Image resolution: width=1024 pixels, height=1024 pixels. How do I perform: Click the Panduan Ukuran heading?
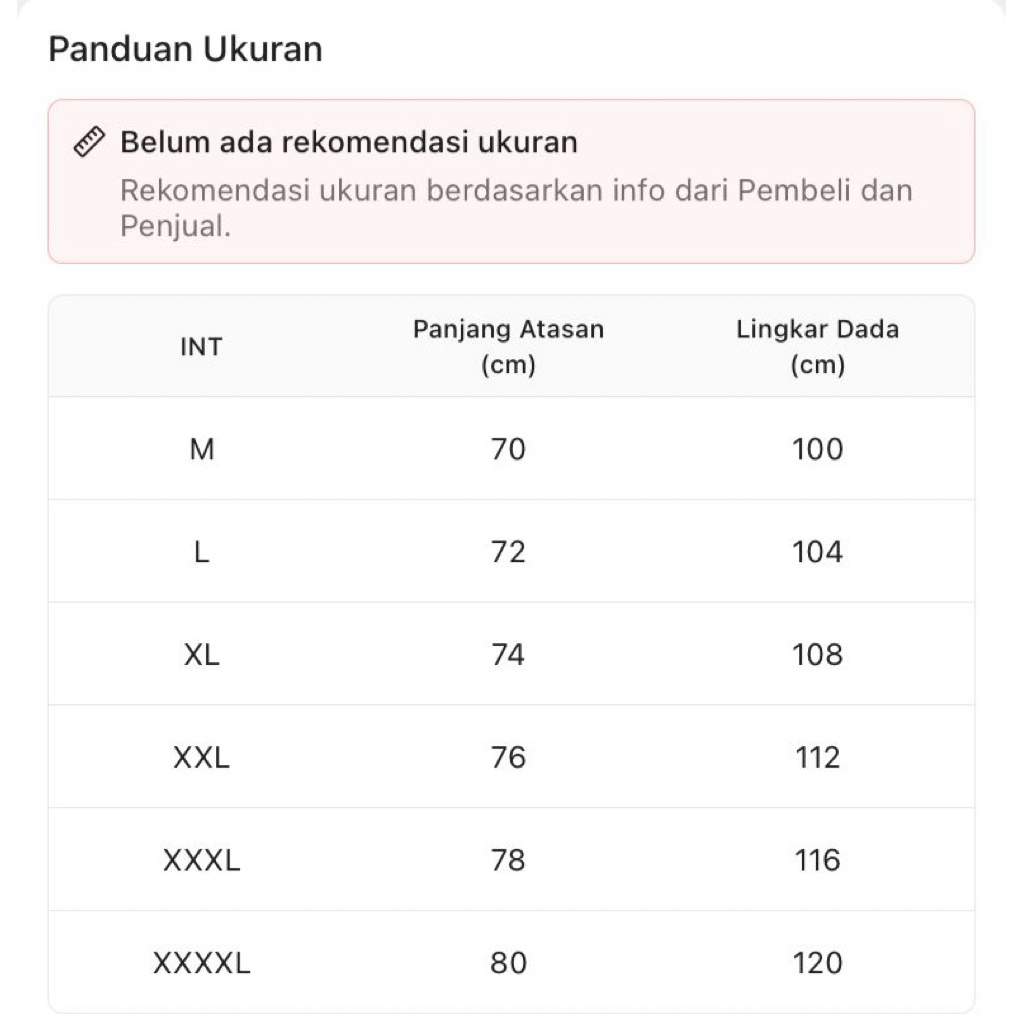[185, 50]
